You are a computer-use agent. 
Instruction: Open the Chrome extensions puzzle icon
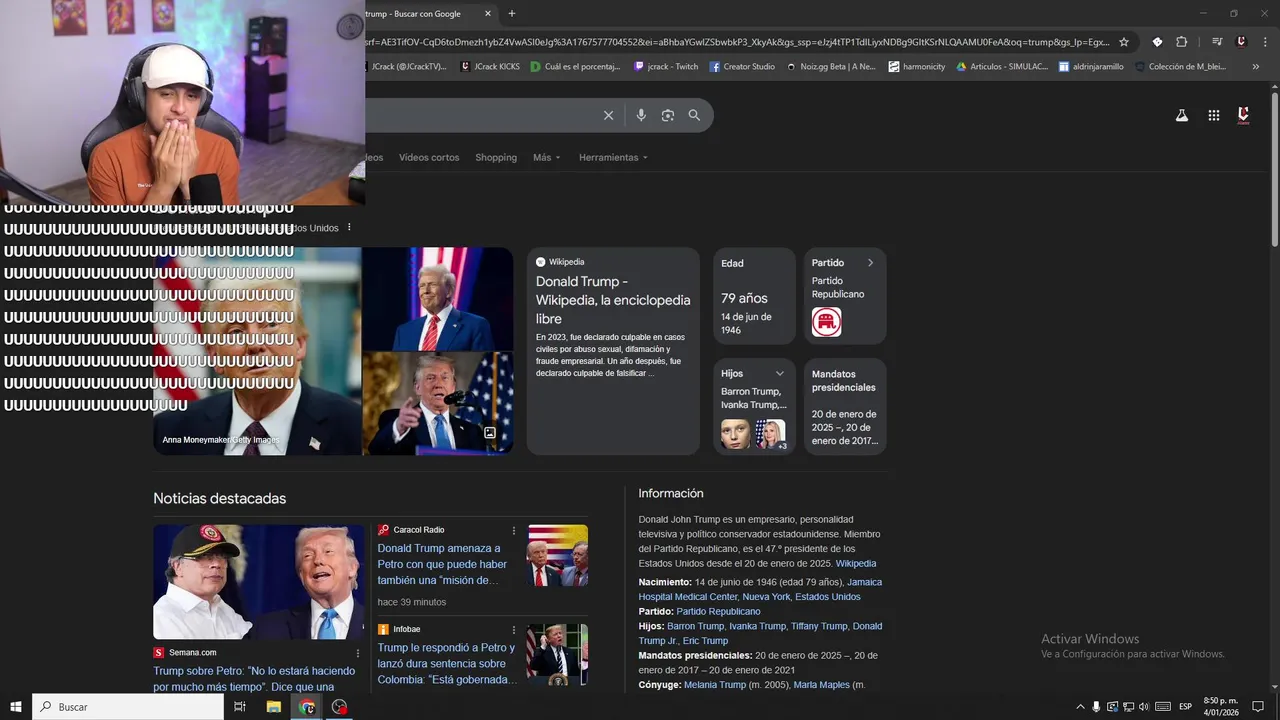pos(1181,42)
